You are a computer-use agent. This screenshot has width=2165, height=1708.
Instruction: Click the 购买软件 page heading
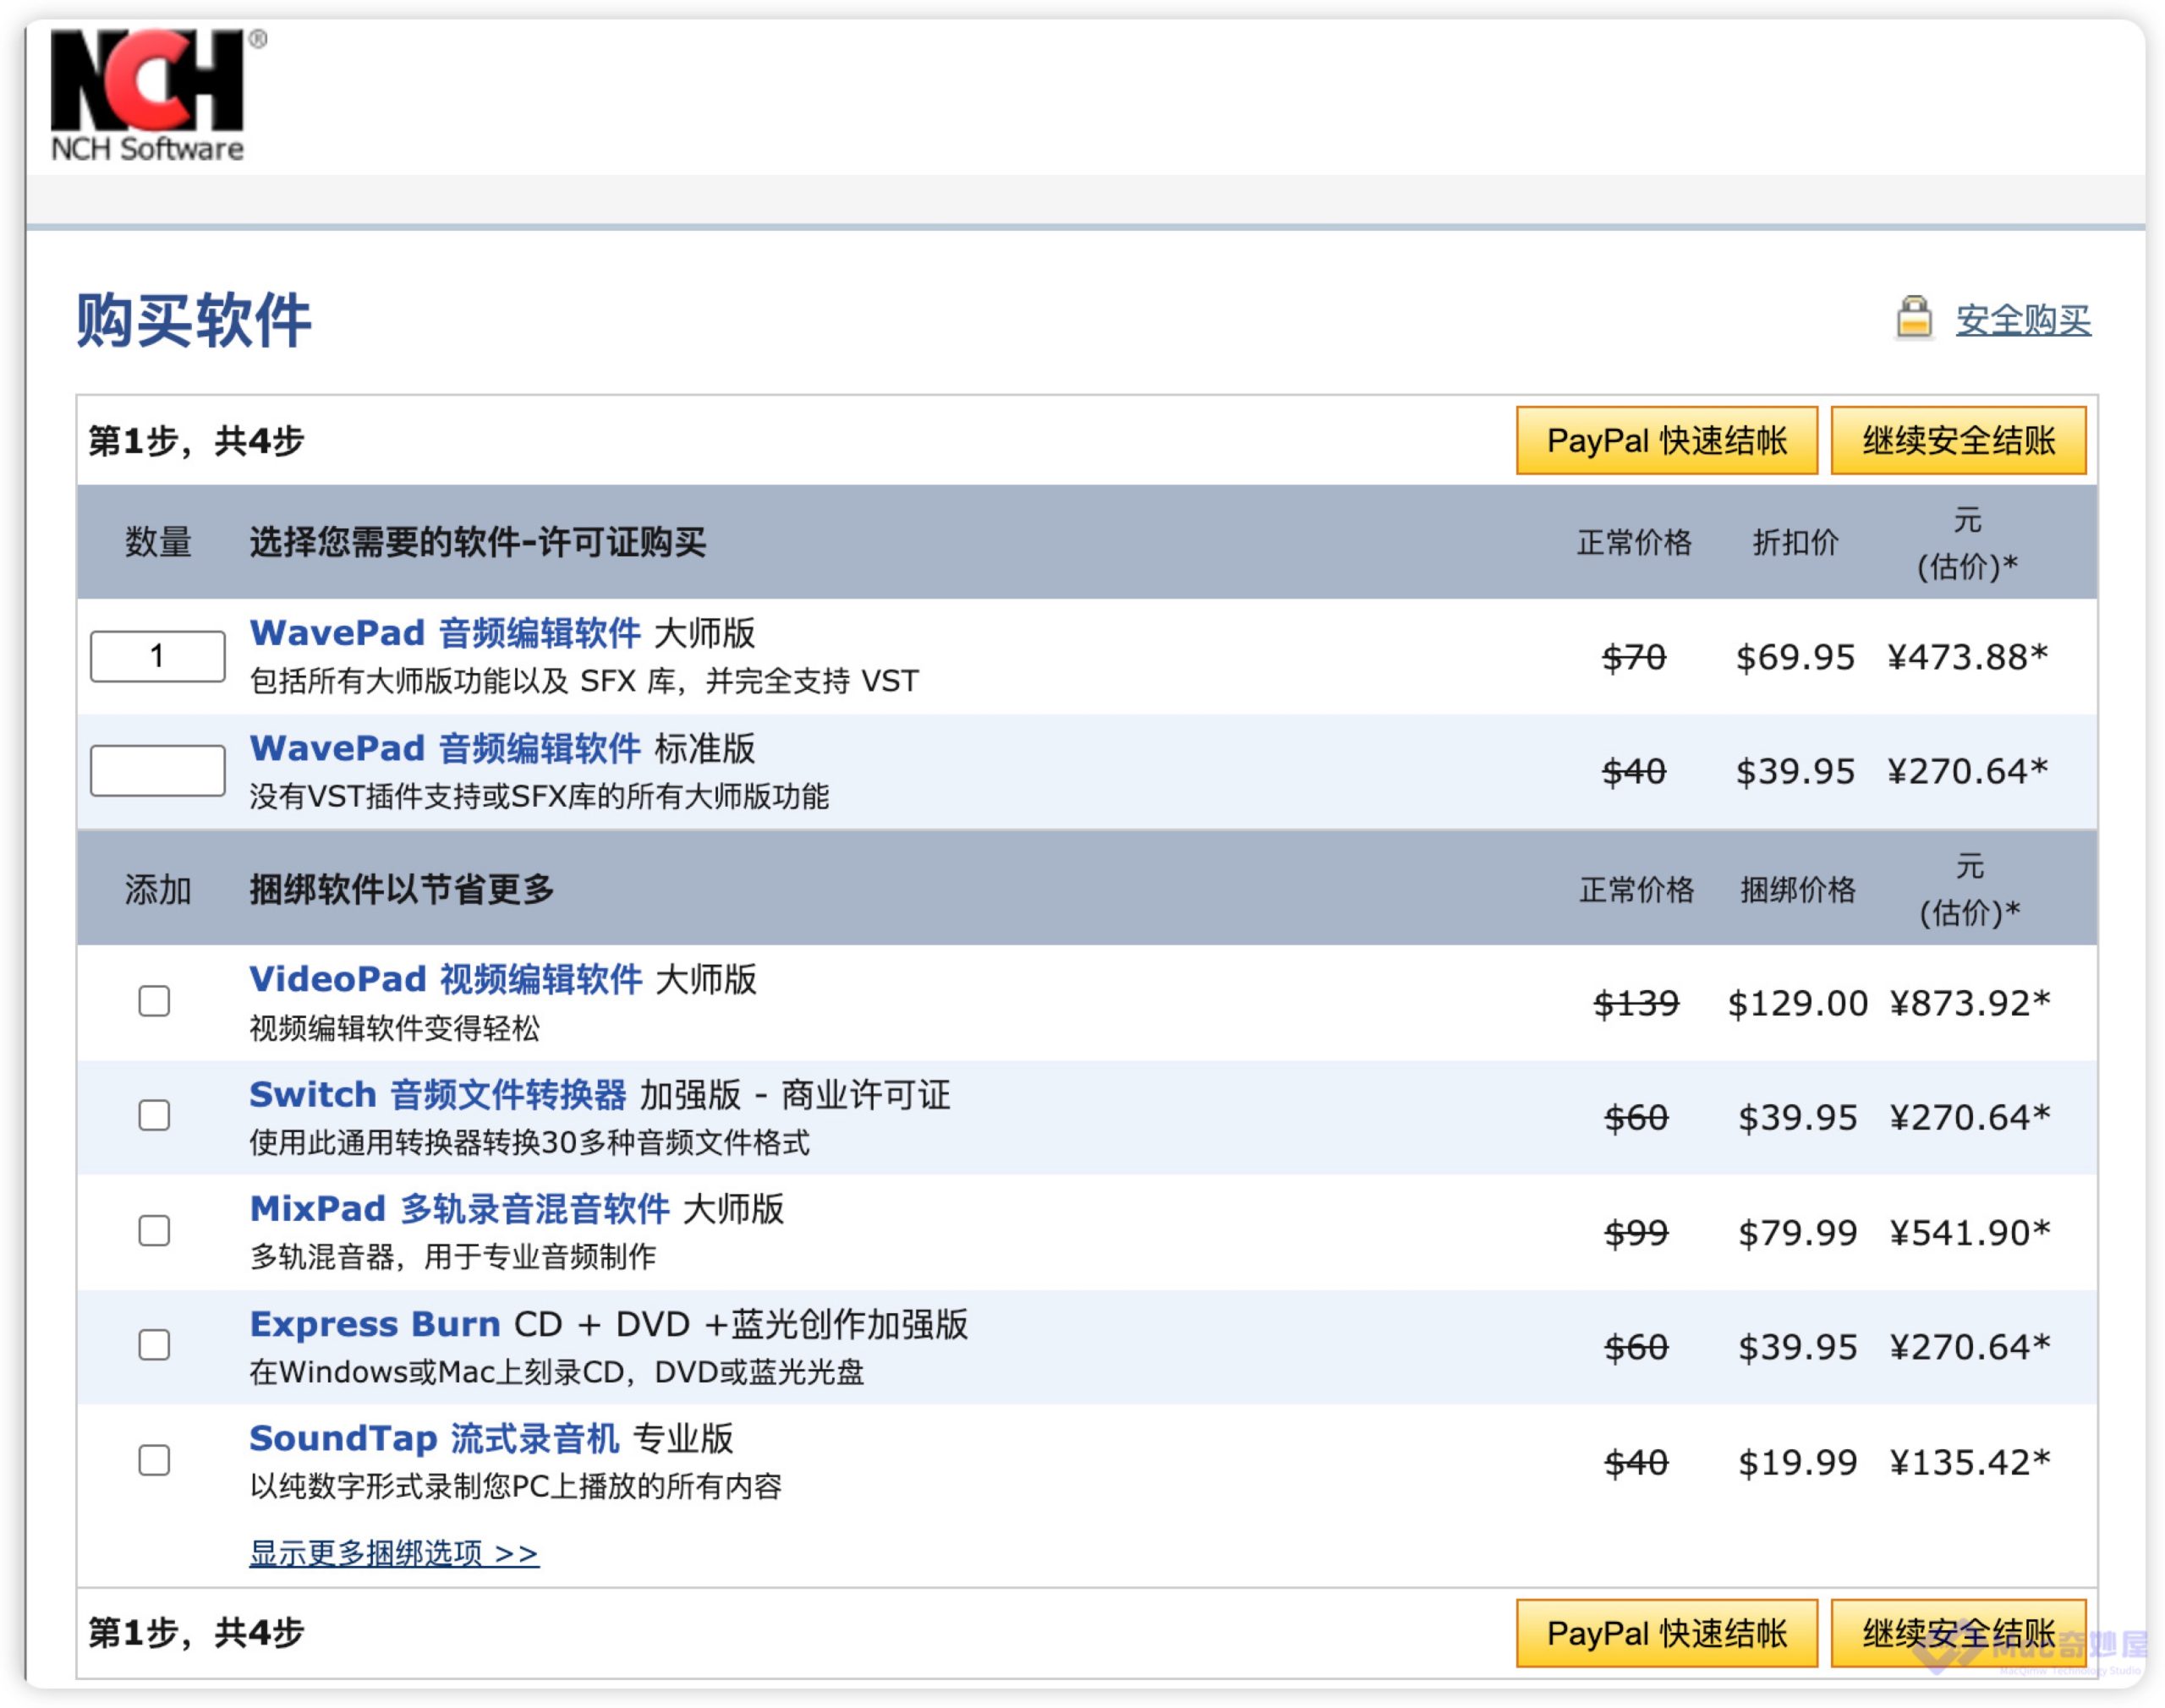(194, 320)
